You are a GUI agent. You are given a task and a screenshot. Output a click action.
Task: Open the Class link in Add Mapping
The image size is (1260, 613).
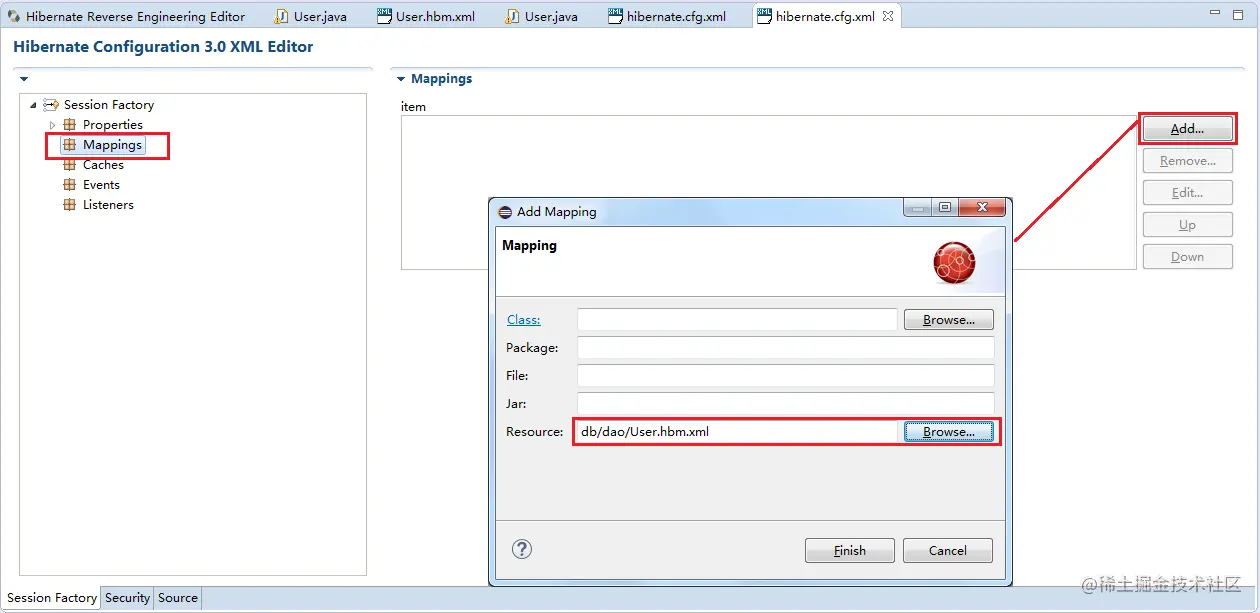tap(523, 320)
